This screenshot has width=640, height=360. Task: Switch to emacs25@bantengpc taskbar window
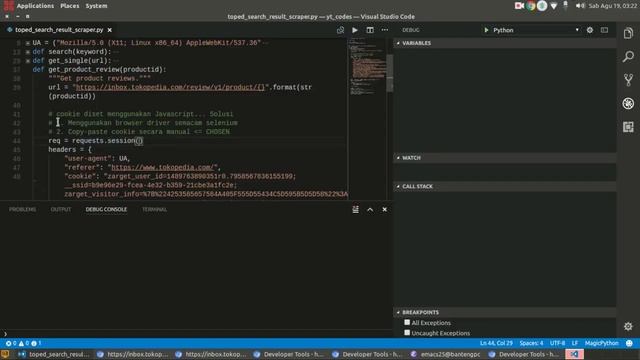coord(445,354)
